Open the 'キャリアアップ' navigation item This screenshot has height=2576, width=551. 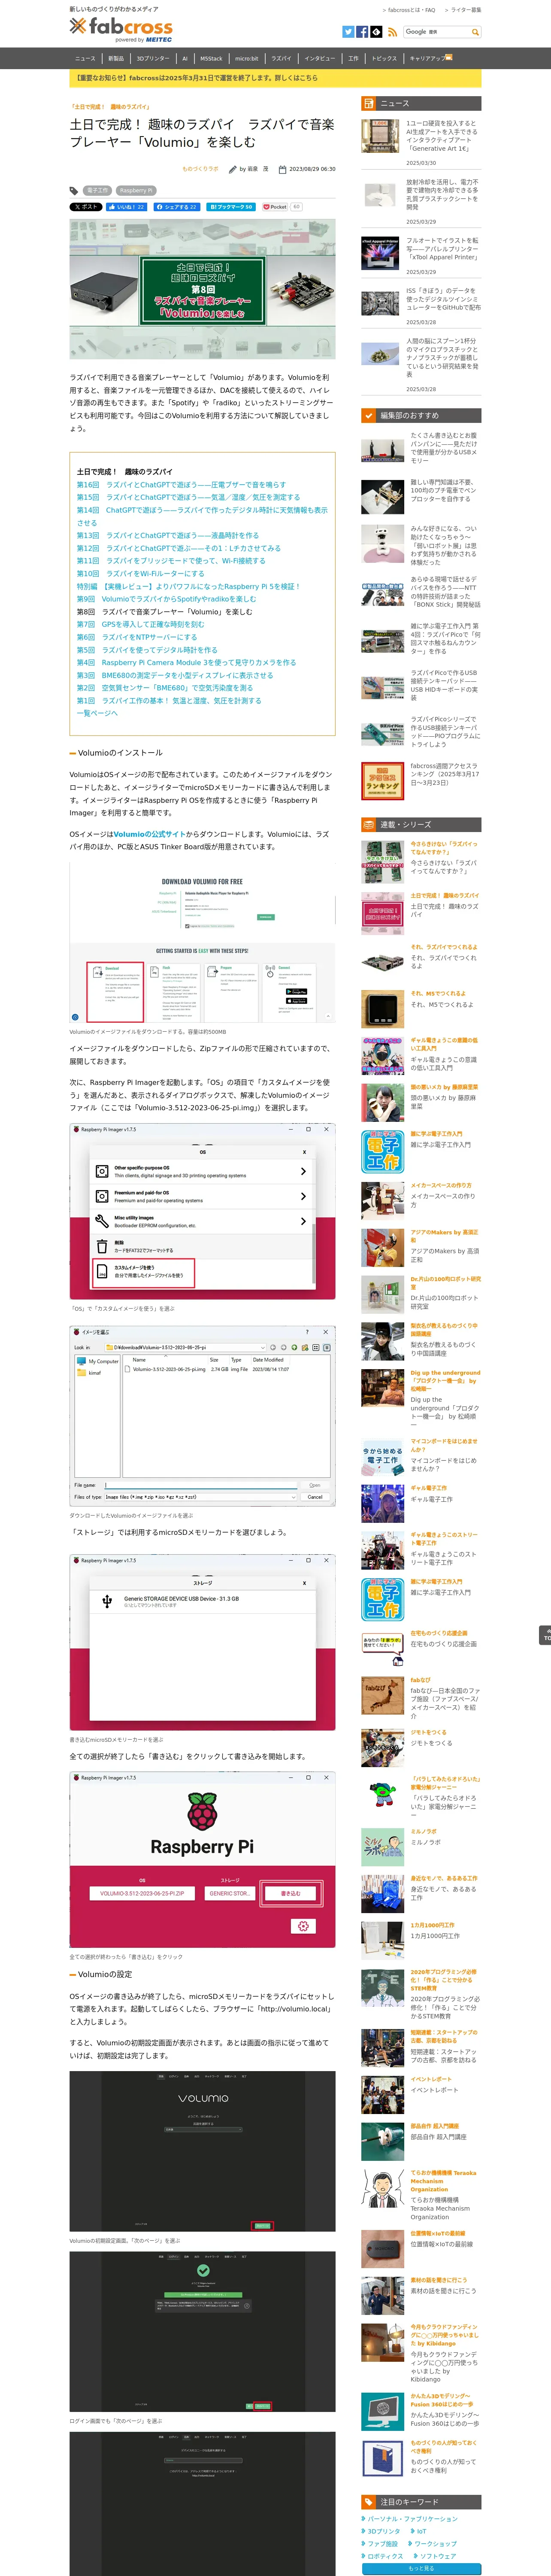tap(428, 58)
